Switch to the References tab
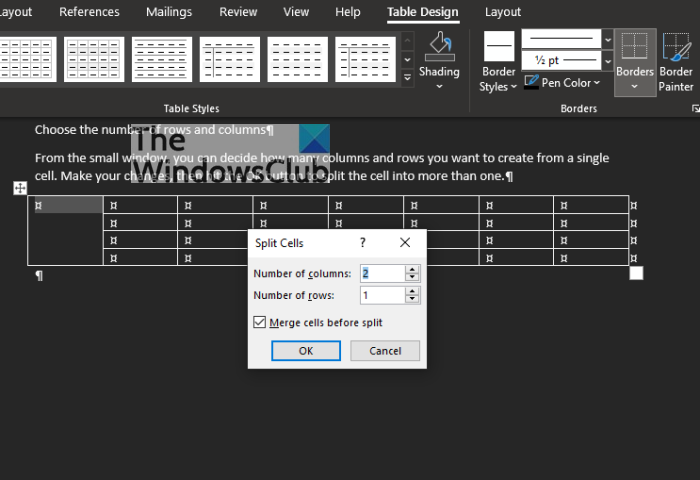This screenshot has height=480, width=700. point(89,12)
